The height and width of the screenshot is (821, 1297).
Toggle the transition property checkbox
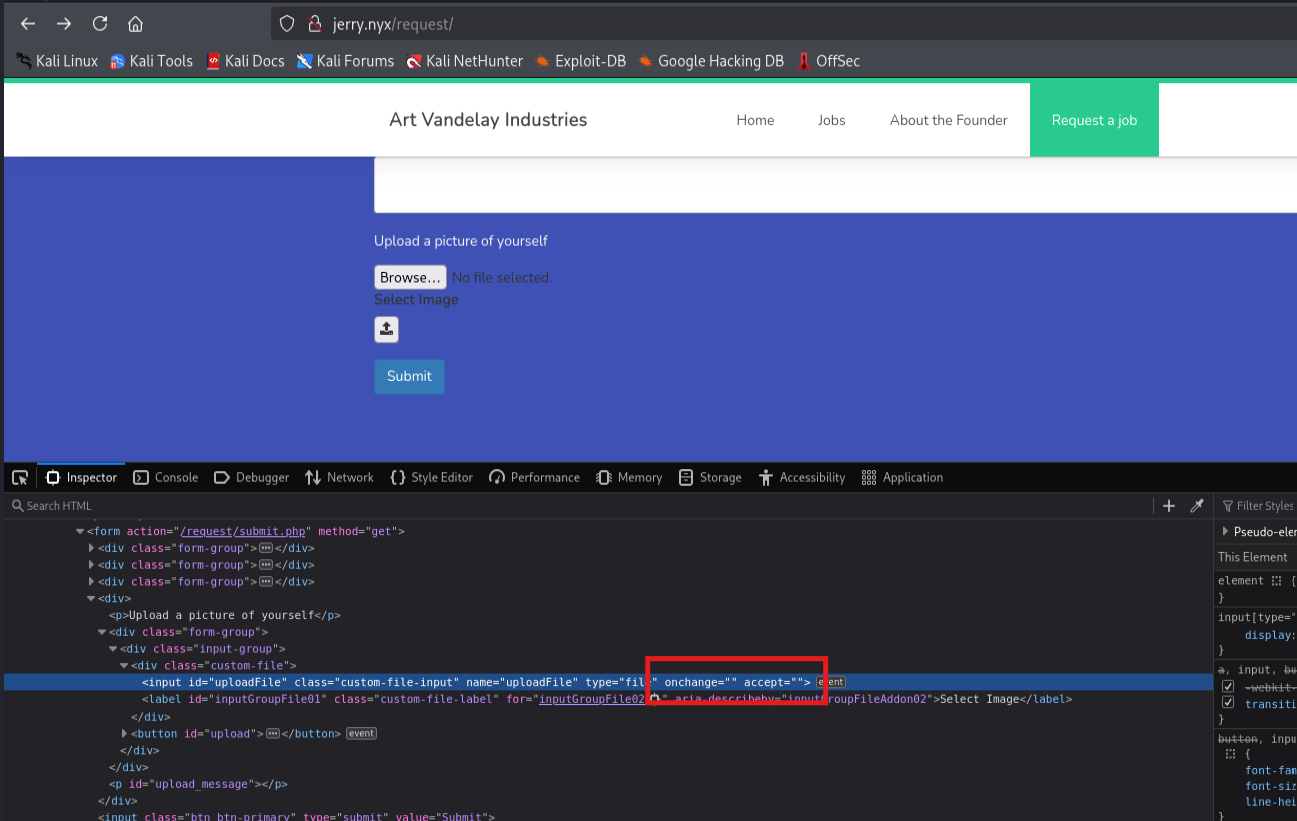click(1228, 704)
